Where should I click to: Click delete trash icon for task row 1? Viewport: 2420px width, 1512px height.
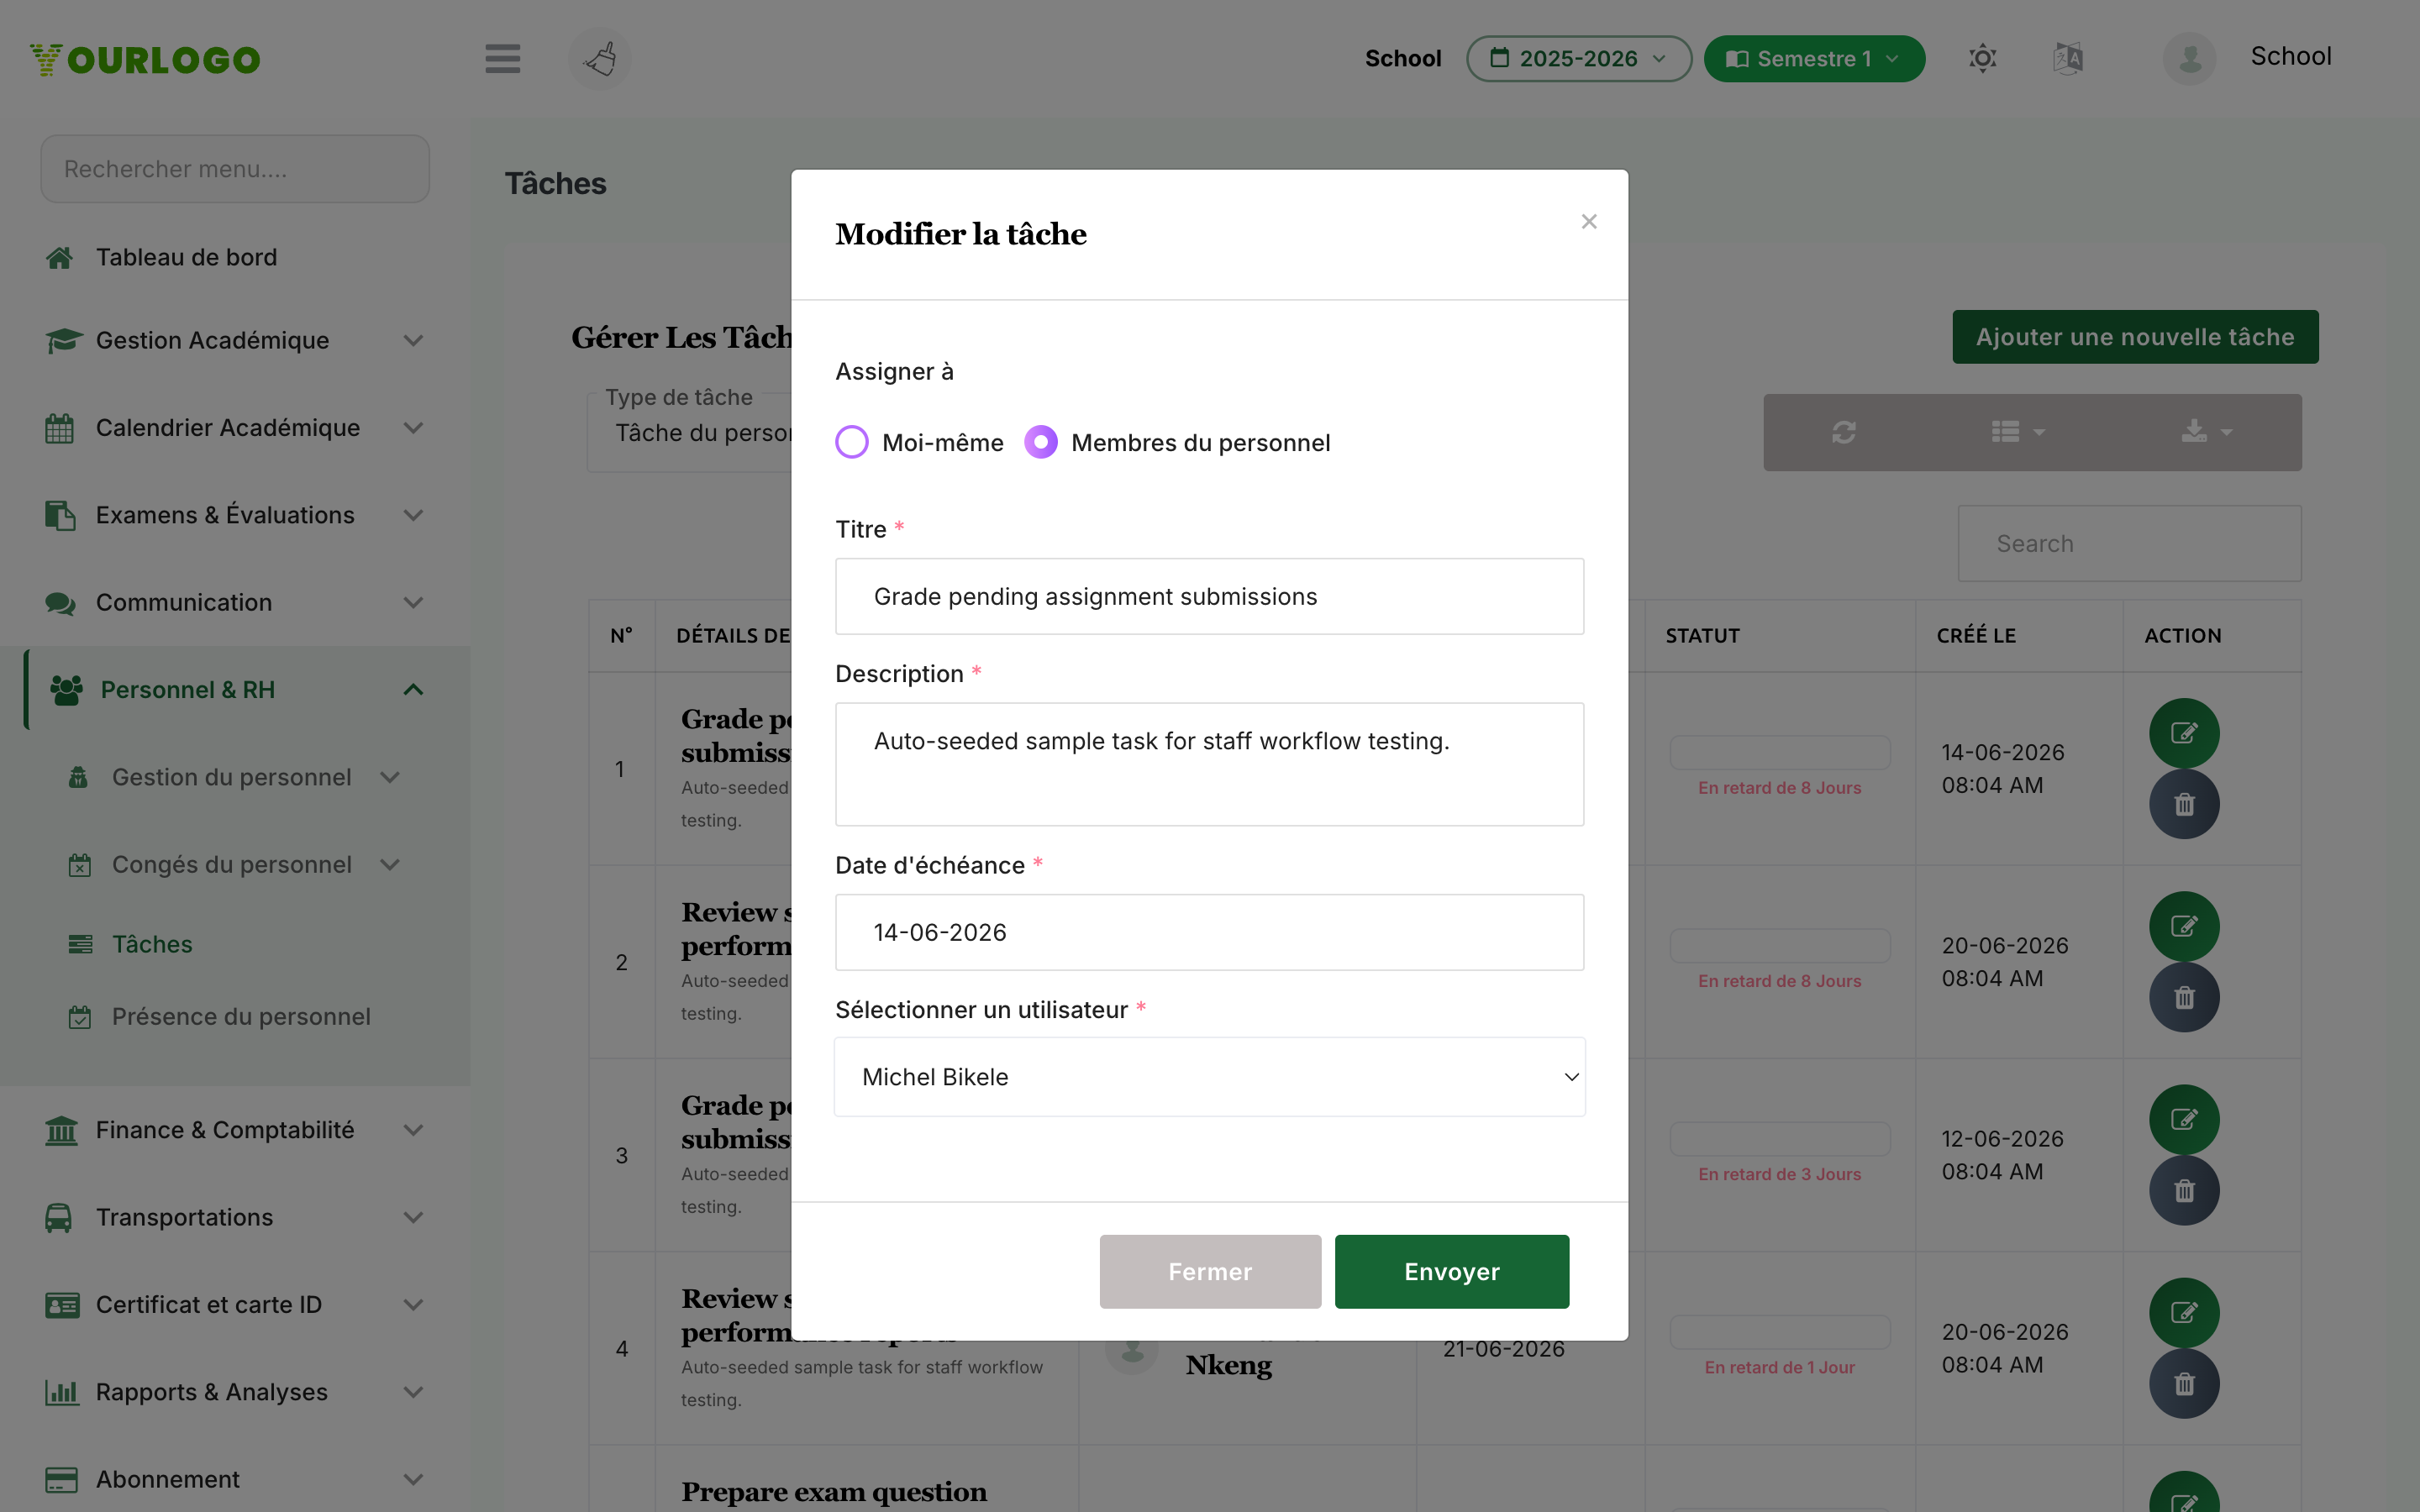click(x=2184, y=804)
